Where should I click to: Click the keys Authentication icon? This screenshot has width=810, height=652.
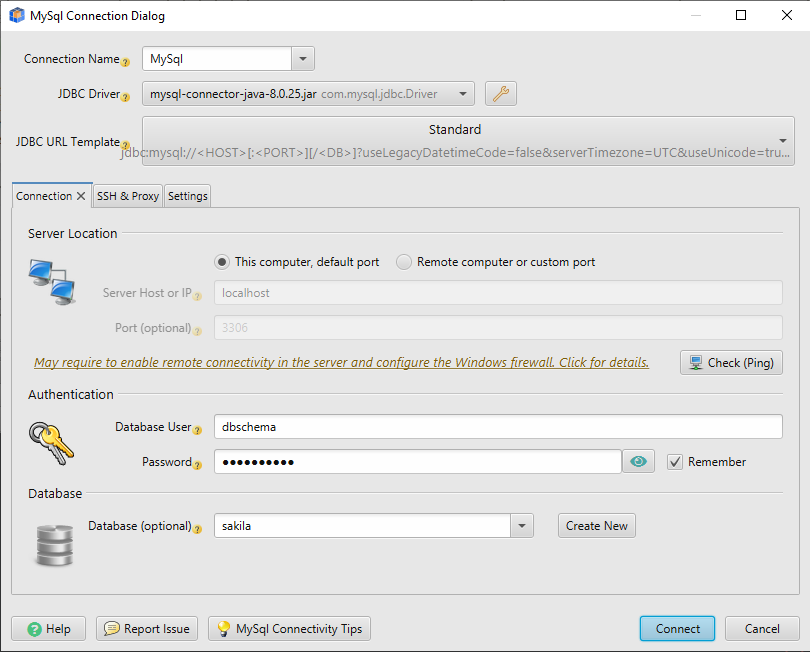click(52, 444)
